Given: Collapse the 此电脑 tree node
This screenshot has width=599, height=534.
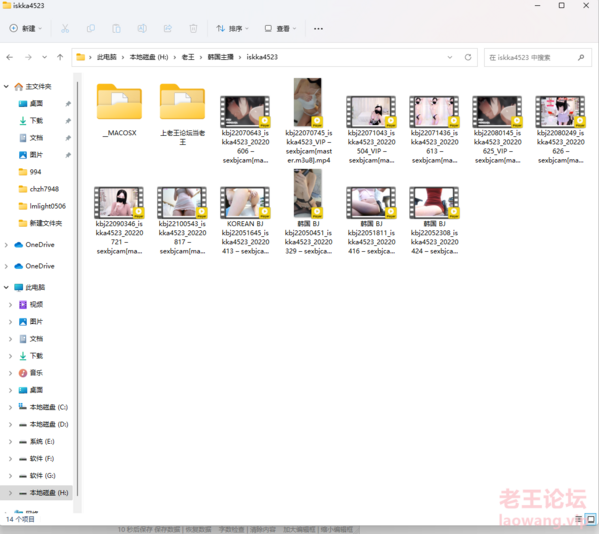Looking at the screenshot, I should (x=6, y=287).
